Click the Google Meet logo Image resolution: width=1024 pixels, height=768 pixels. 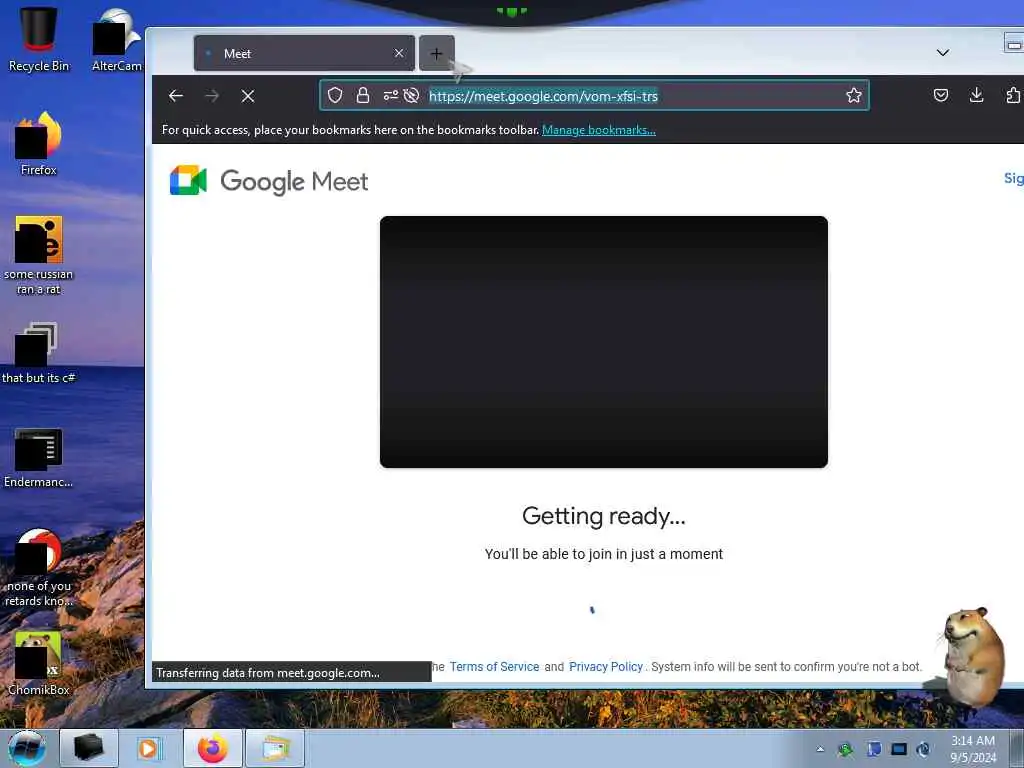tap(268, 181)
